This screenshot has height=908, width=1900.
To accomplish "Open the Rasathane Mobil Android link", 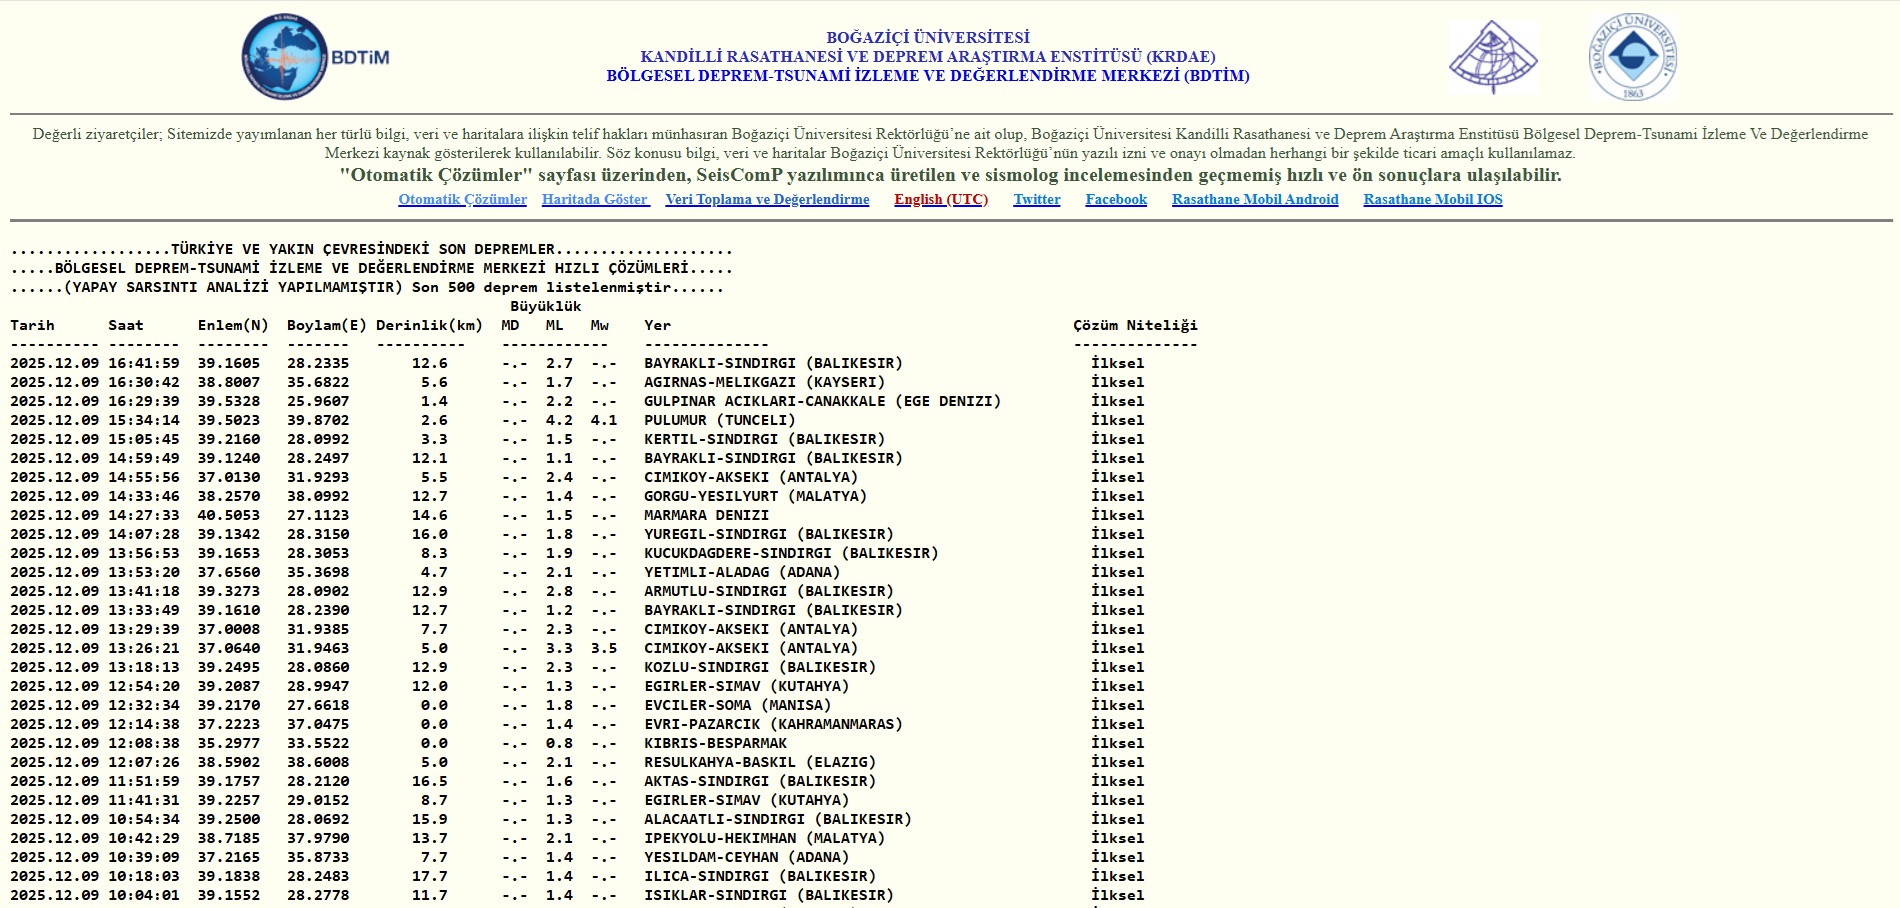I will (1254, 199).
